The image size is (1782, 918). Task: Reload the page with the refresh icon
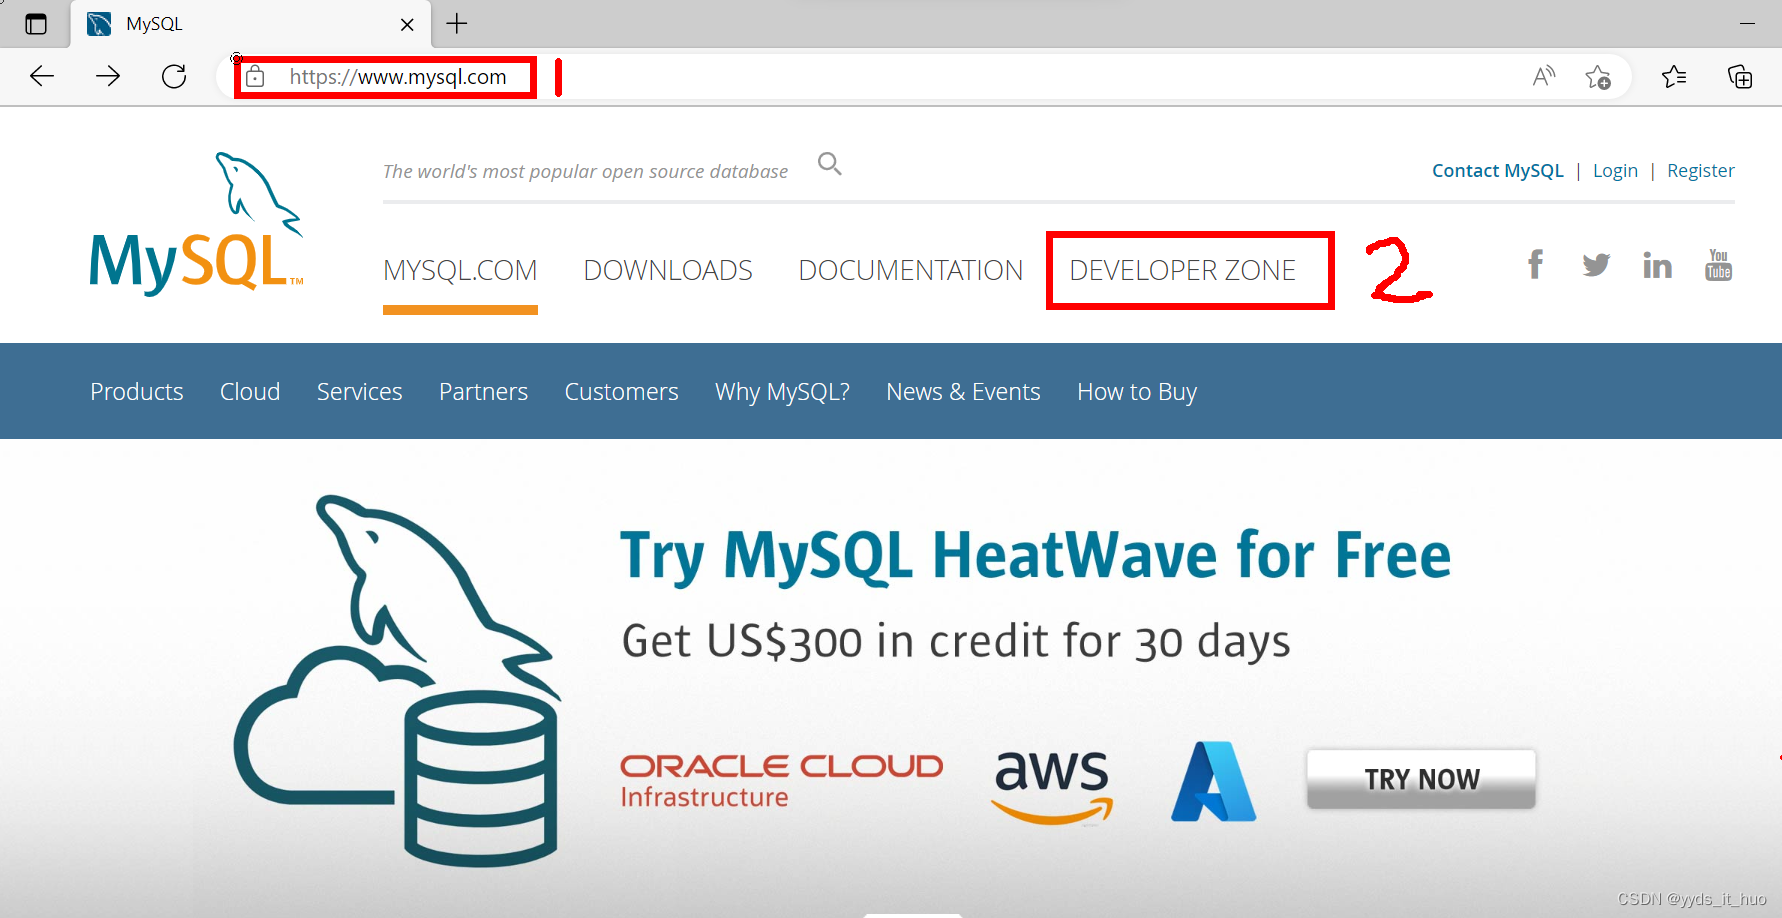click(174, 76)
